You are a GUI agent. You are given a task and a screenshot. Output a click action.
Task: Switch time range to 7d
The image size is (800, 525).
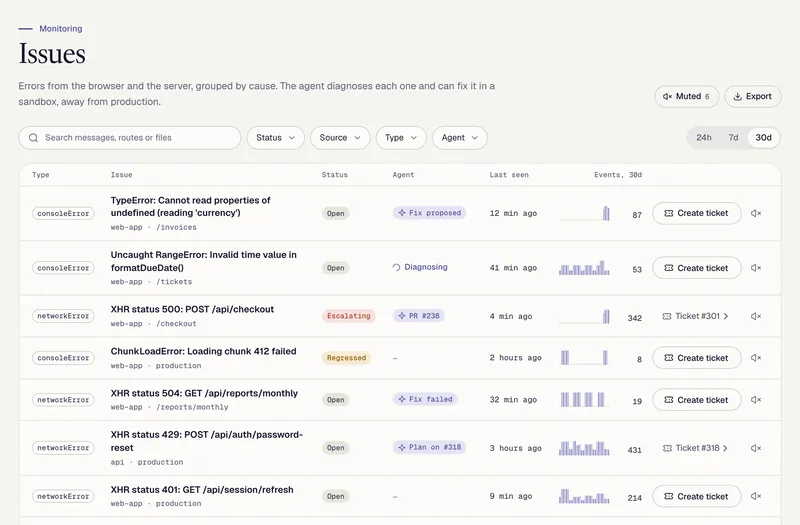click(733, 138)
